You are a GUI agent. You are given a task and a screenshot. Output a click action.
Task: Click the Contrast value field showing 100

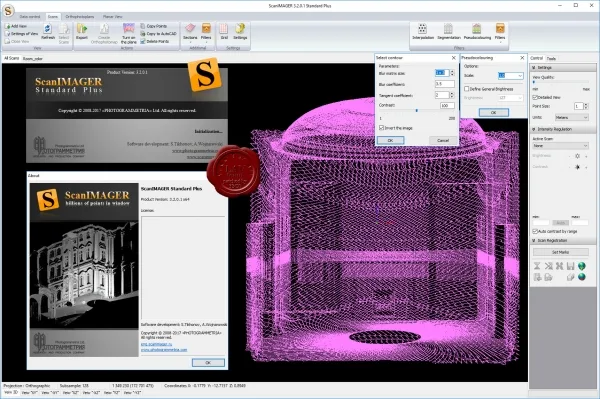pyautogui.click(x=447, y=105)
